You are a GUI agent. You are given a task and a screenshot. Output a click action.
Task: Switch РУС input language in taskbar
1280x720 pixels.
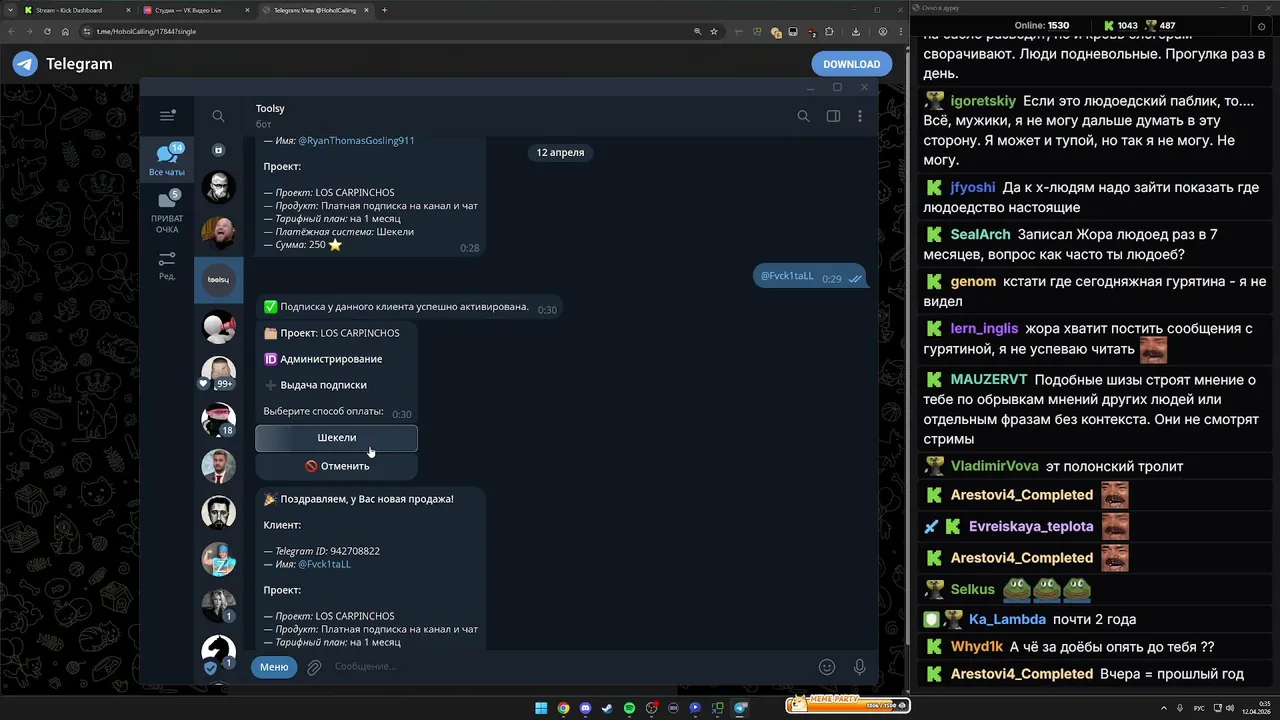[x=1199, y=708]
